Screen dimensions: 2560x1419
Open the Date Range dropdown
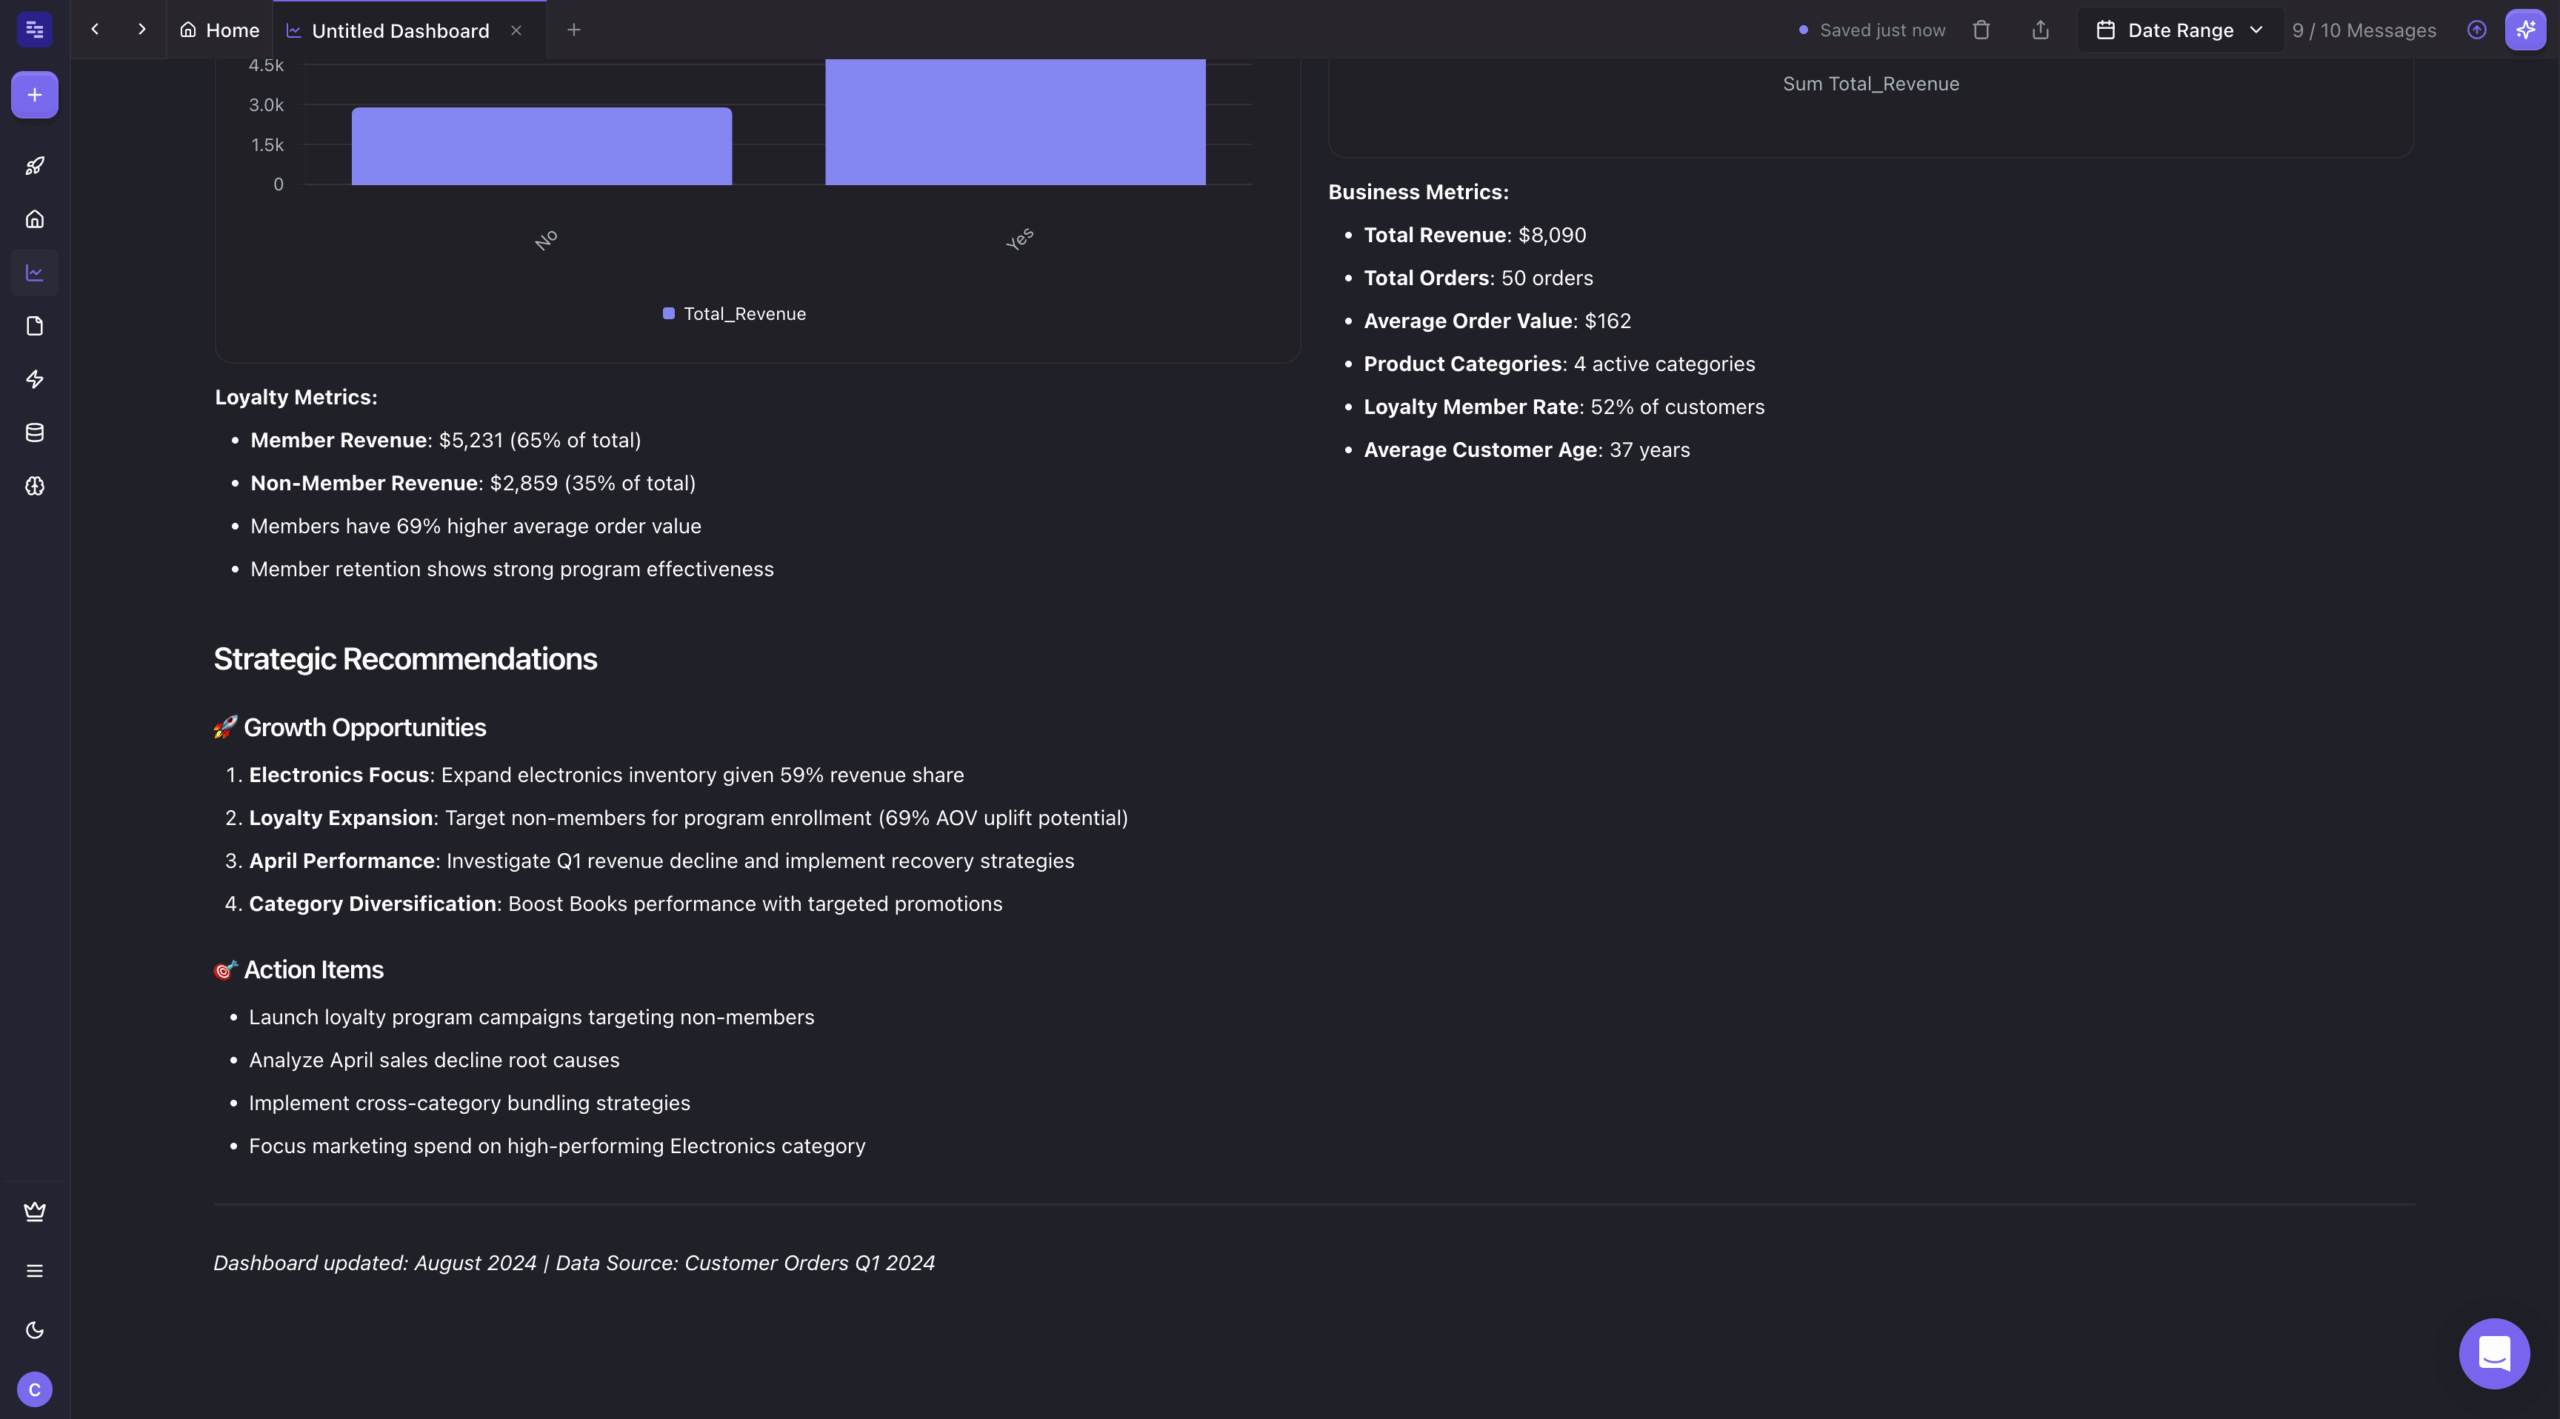click(2180, 30)
